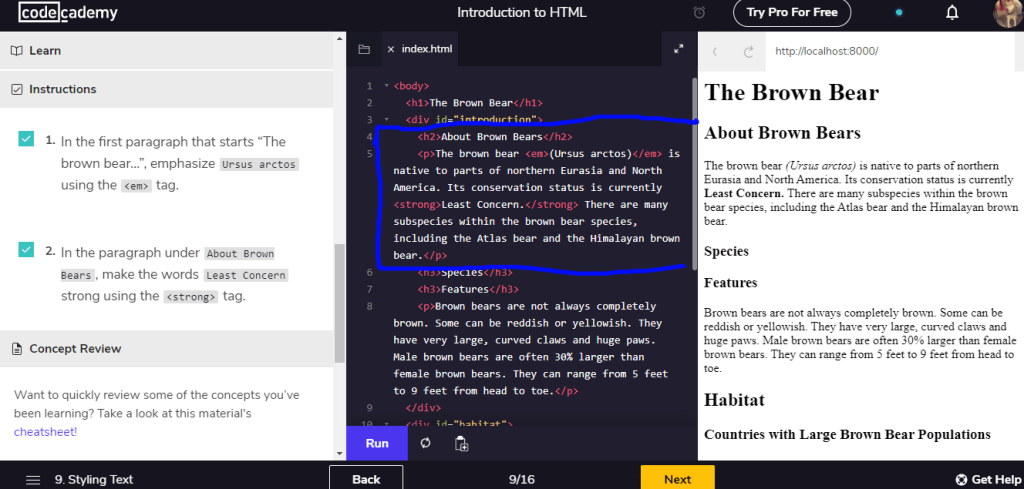The image size is (1024, 489).
Task: Toggle checkbox for instruction step 2
Action: coord(26,250)
